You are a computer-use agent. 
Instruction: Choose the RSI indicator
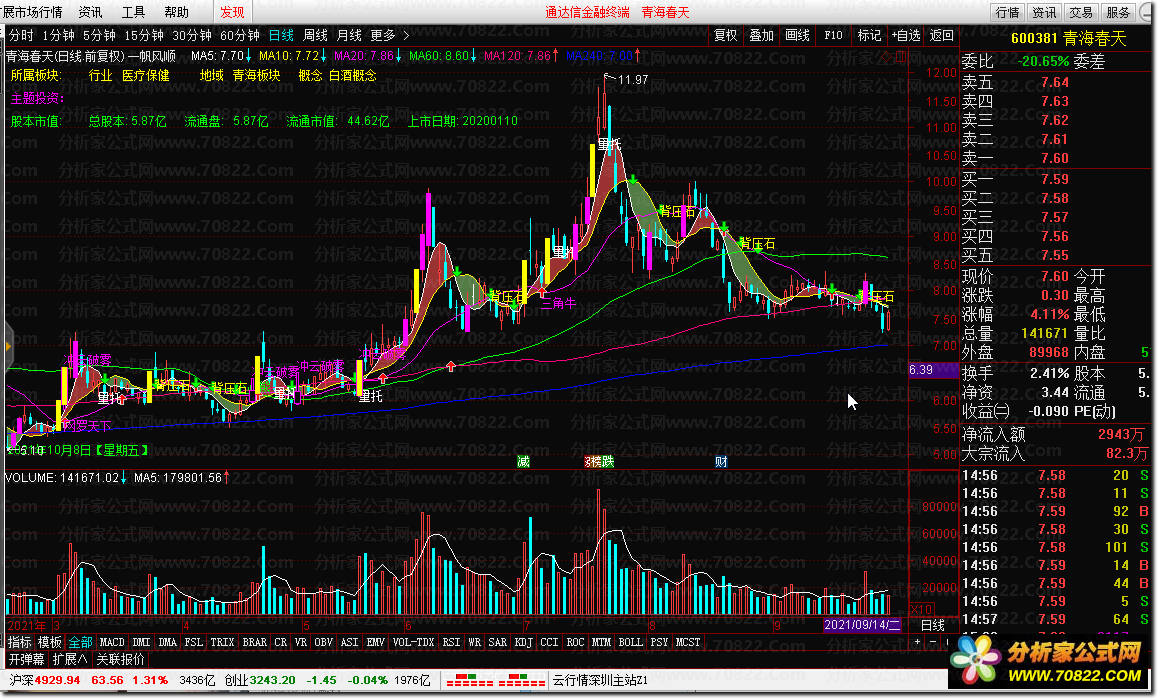[451, 642]
